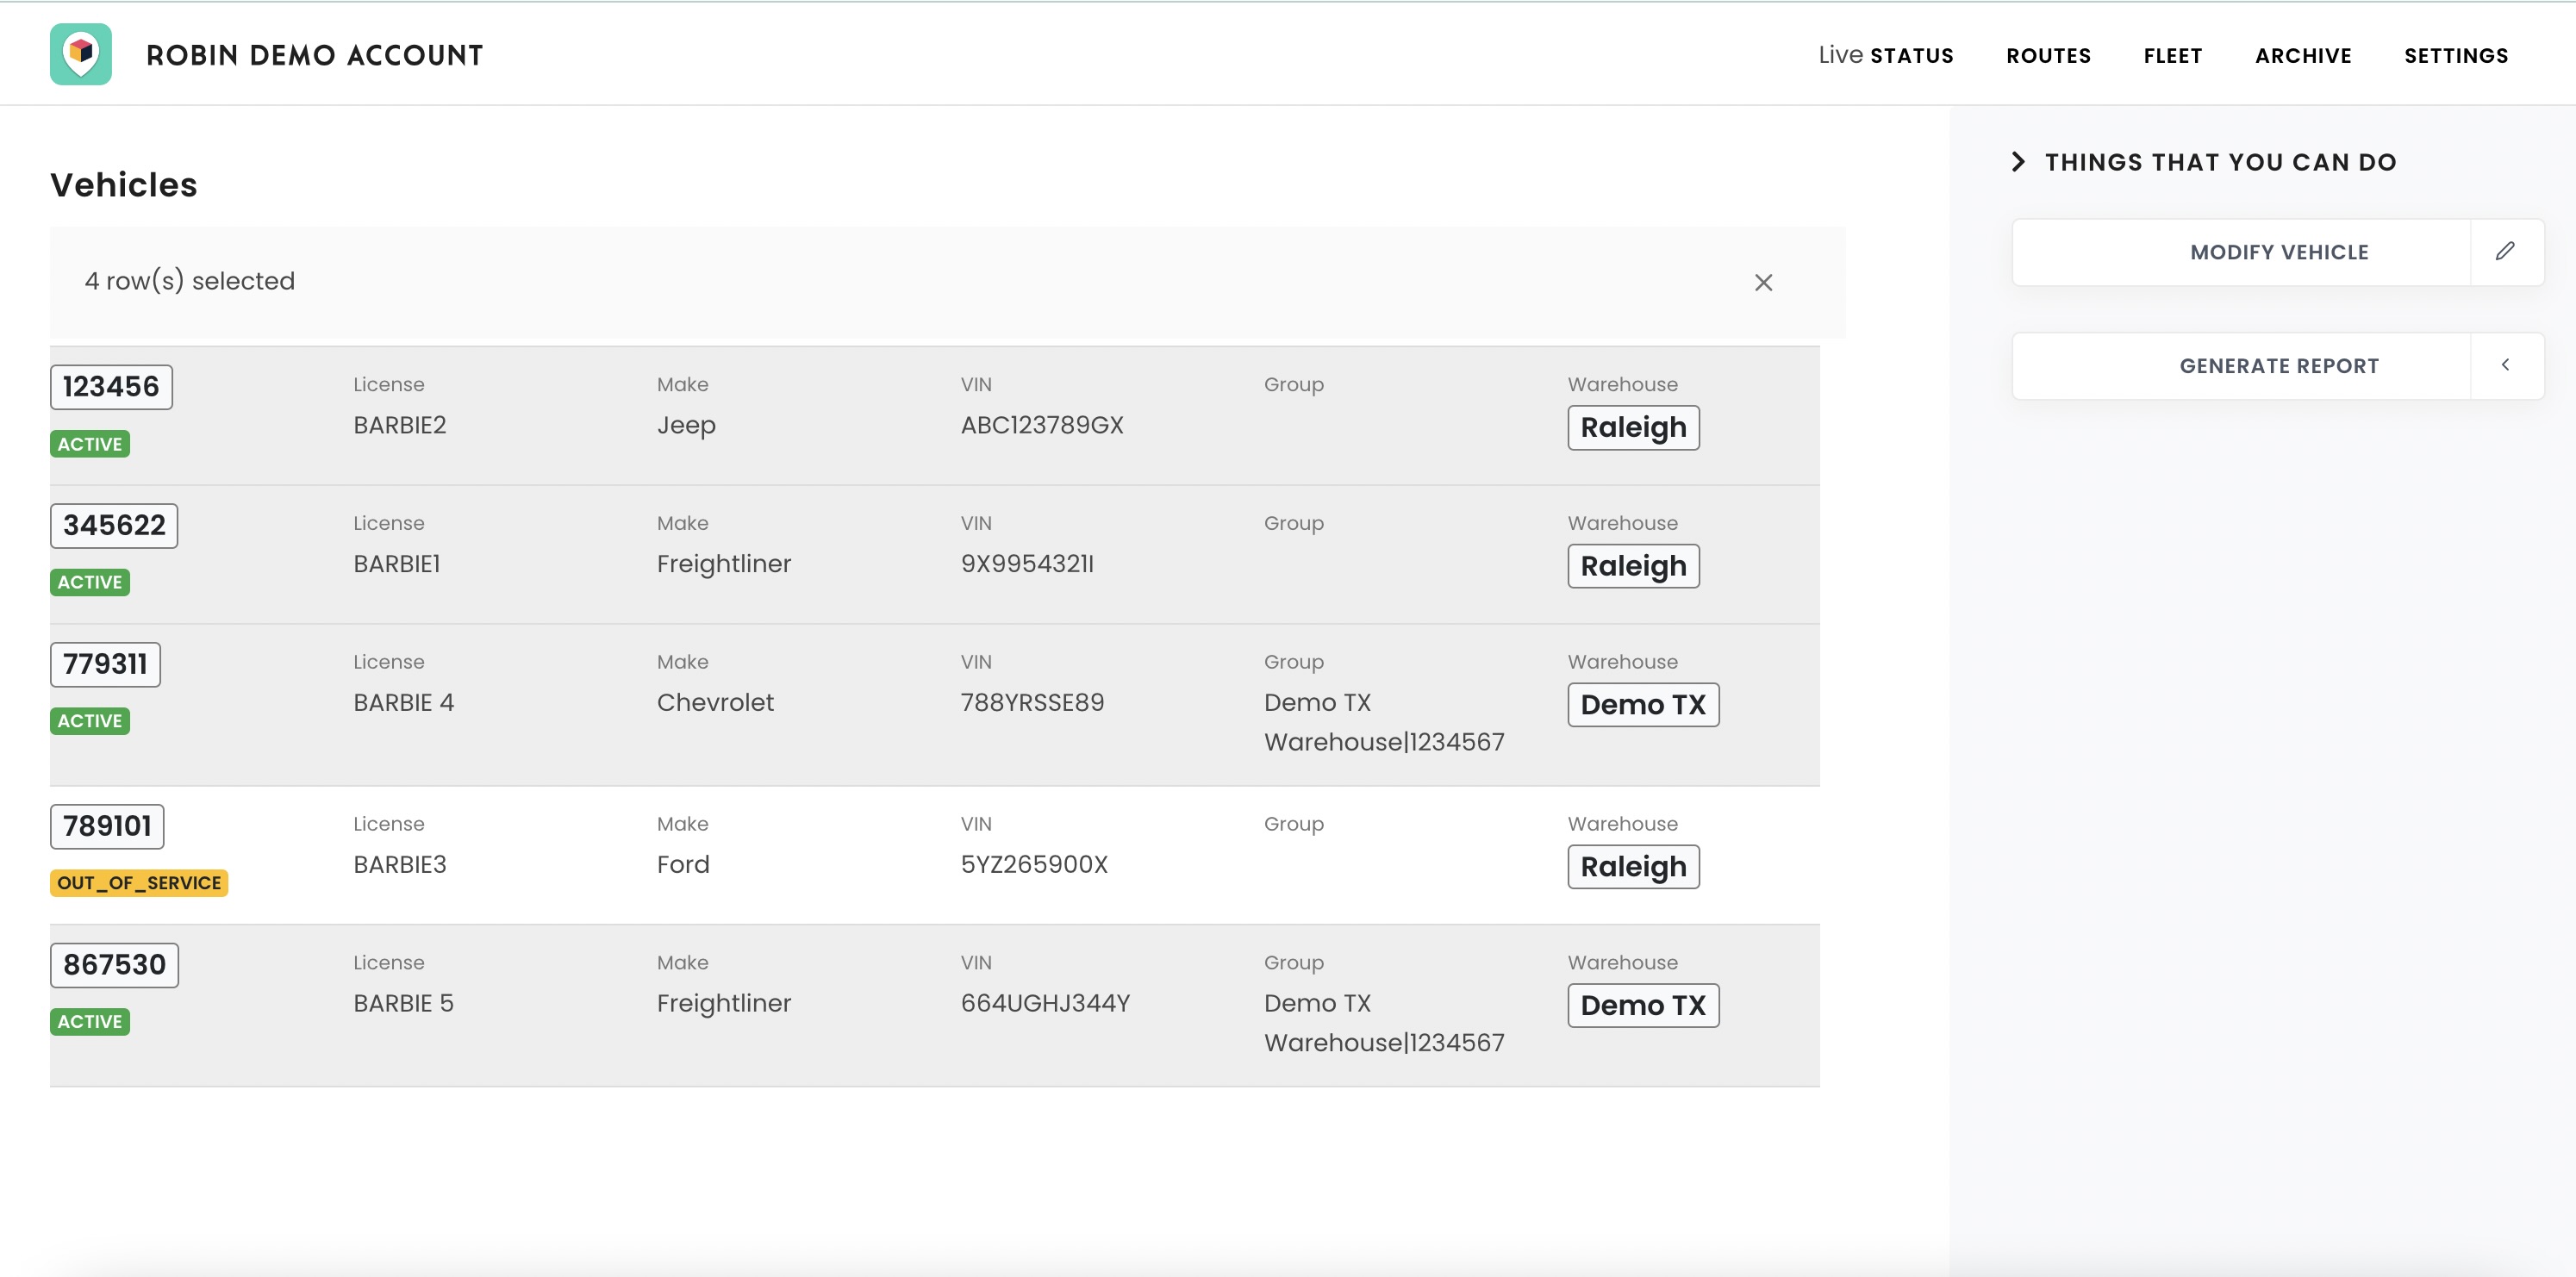Expand the Generate Report arrow
Screen dimensions: 2576x1277
pyautogui.click(x=2505, y=365)
